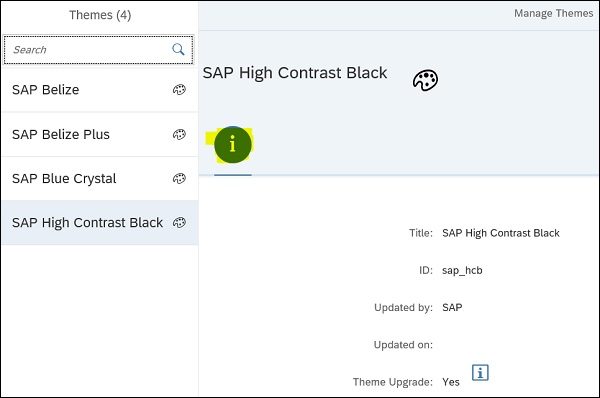Click the palette icon beside SAP Blue Crystal
Screen dimensions: 600x398
[179, 178]
